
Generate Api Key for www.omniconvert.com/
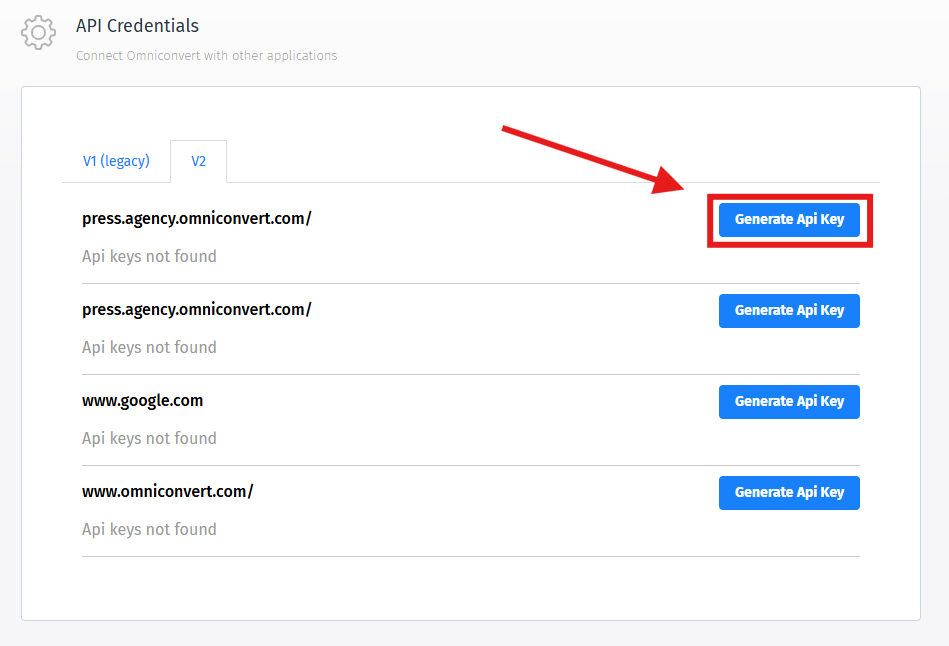pos(789,492)
